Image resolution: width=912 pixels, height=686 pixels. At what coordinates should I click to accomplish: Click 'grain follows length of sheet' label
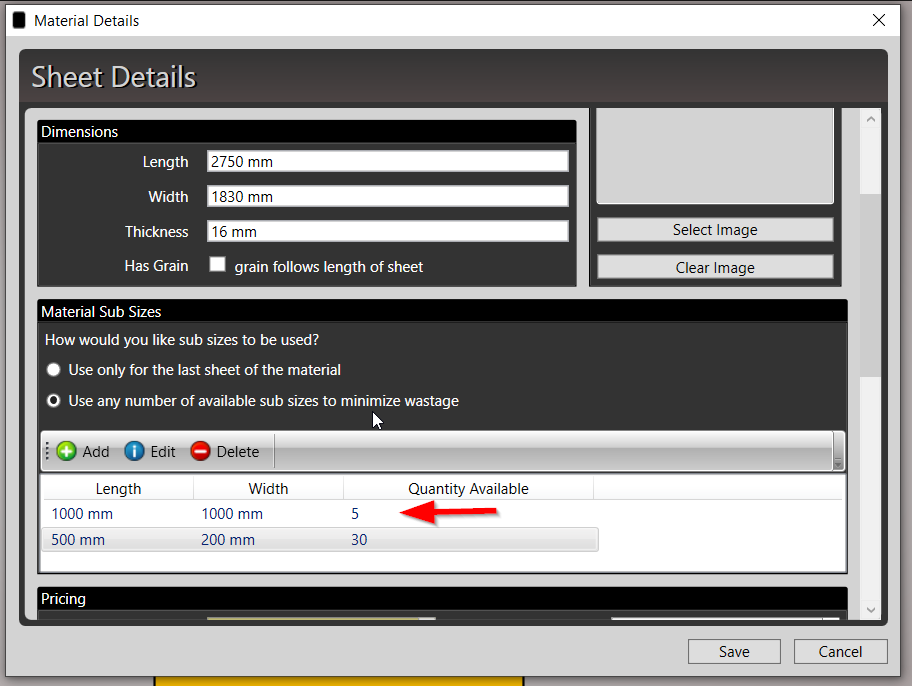pyautogui.click(x=329, y=266)
